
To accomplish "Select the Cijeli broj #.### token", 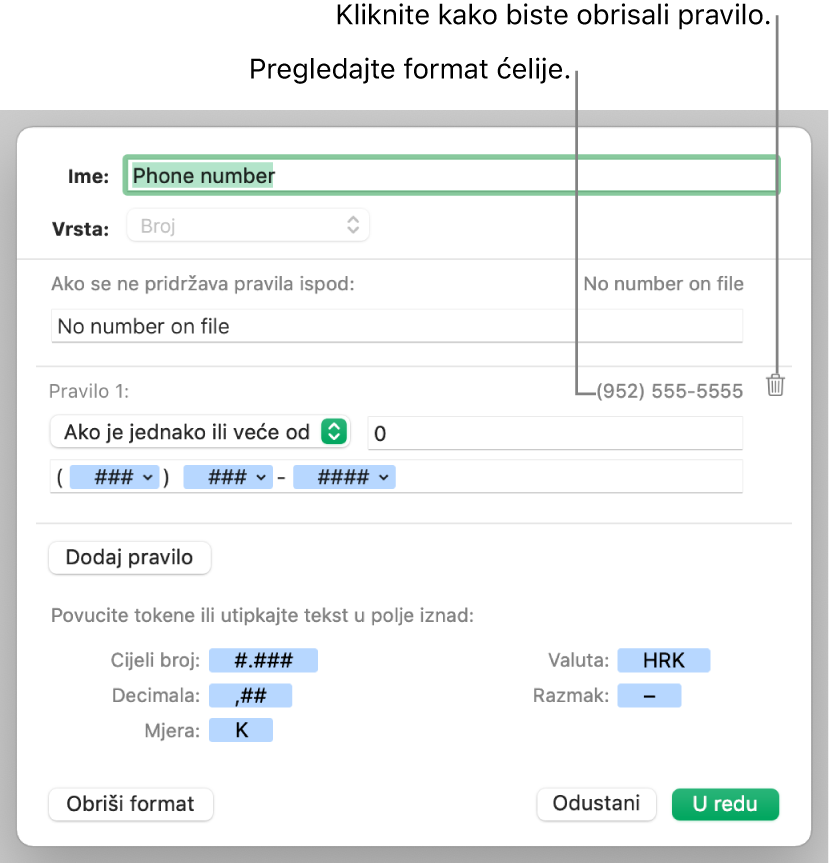I will [x=263, y=660].
